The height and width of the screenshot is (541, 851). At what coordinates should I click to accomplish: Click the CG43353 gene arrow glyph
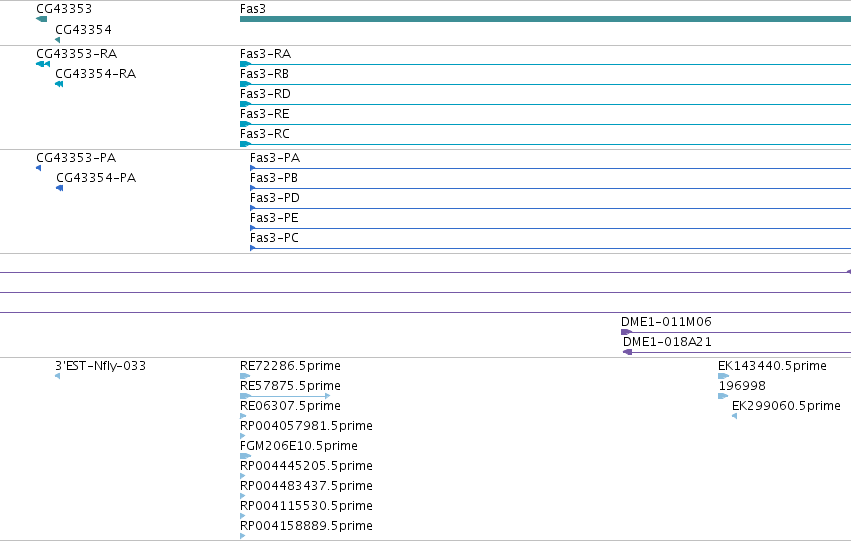pyautogui.click(x=41, y=19)
